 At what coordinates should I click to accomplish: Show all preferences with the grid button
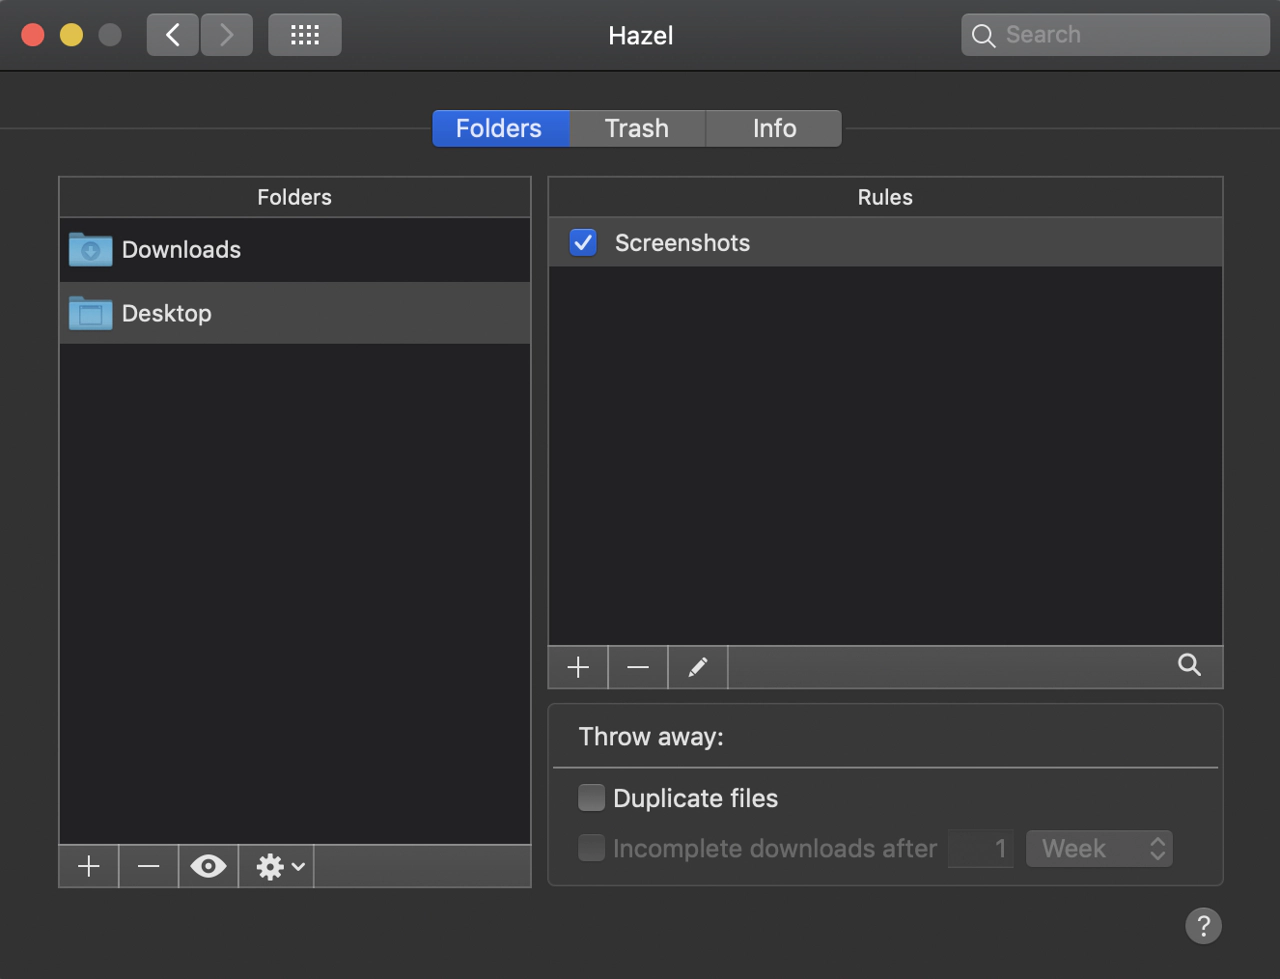coord(305,35)
